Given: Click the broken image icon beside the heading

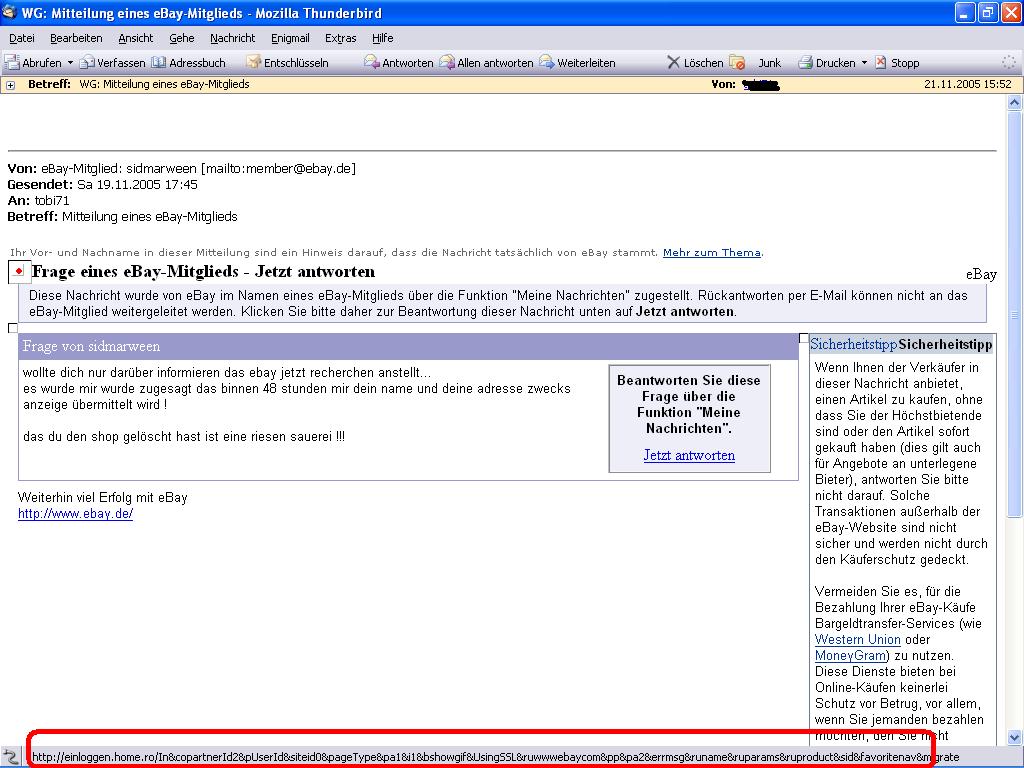Looking at the screenshot, I should pyautogui.click(x=19, y=272).
